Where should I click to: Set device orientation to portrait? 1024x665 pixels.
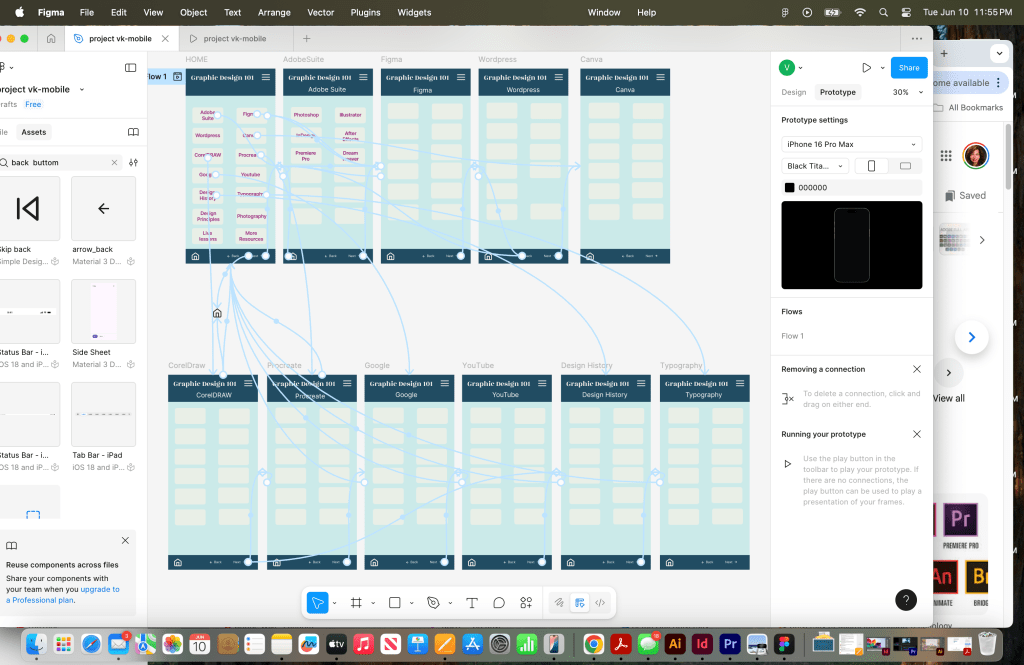click(871, 166)
